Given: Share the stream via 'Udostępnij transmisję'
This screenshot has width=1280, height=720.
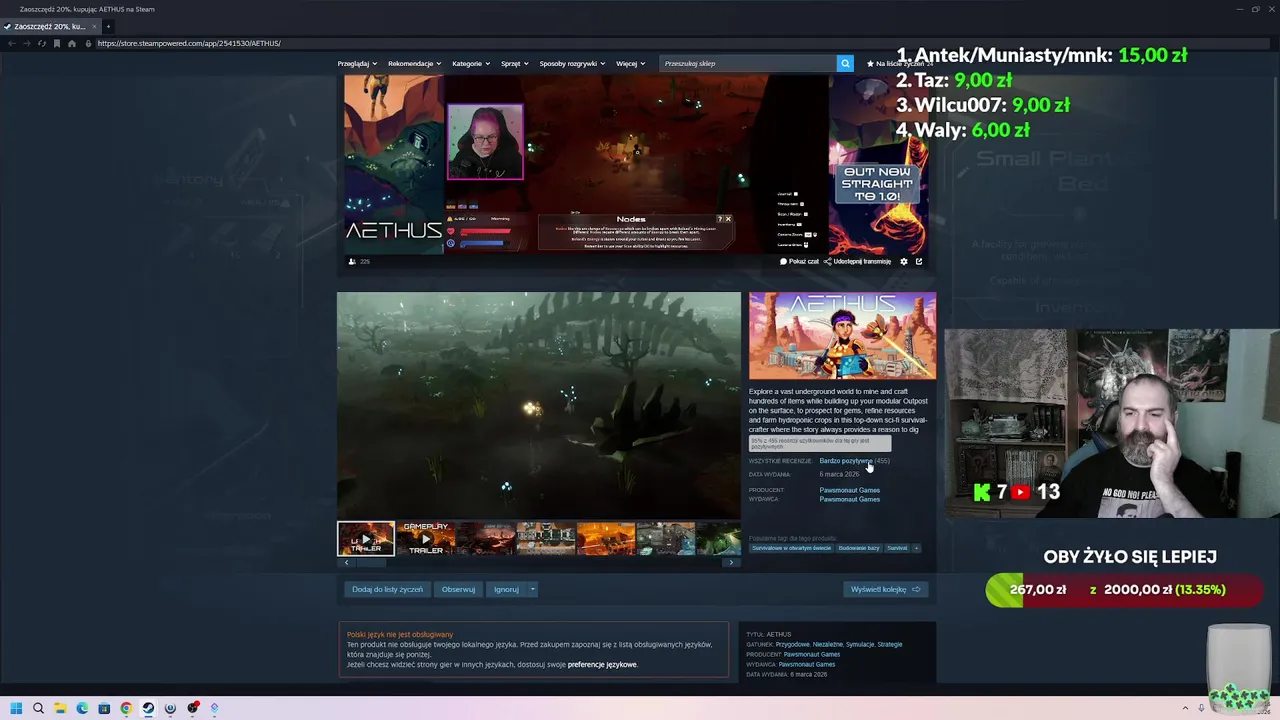Looking at the screenshot, I should pyautogui.click(x=857, y=261).
